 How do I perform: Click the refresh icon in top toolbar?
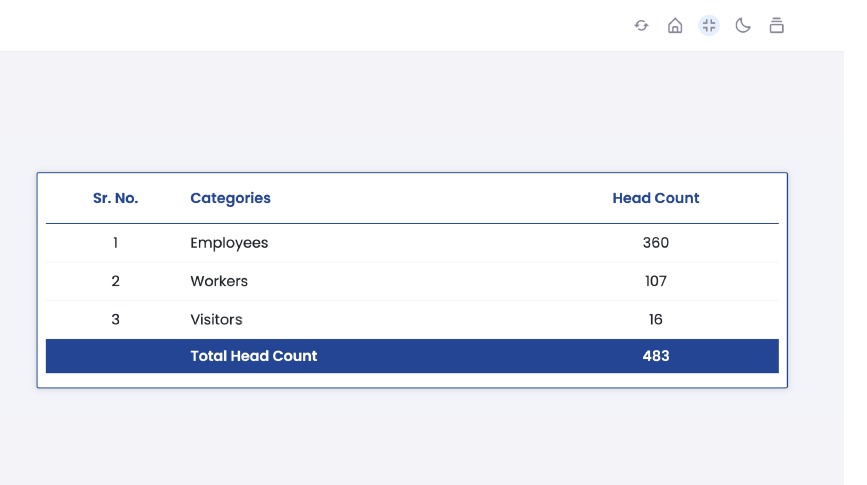(641, 26)
